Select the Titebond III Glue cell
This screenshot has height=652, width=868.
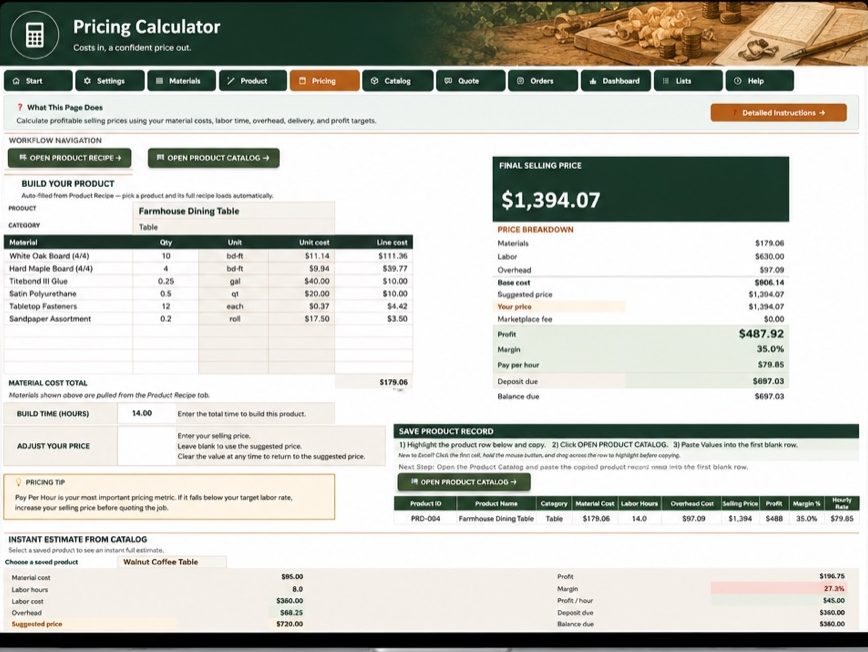point(68,281)
